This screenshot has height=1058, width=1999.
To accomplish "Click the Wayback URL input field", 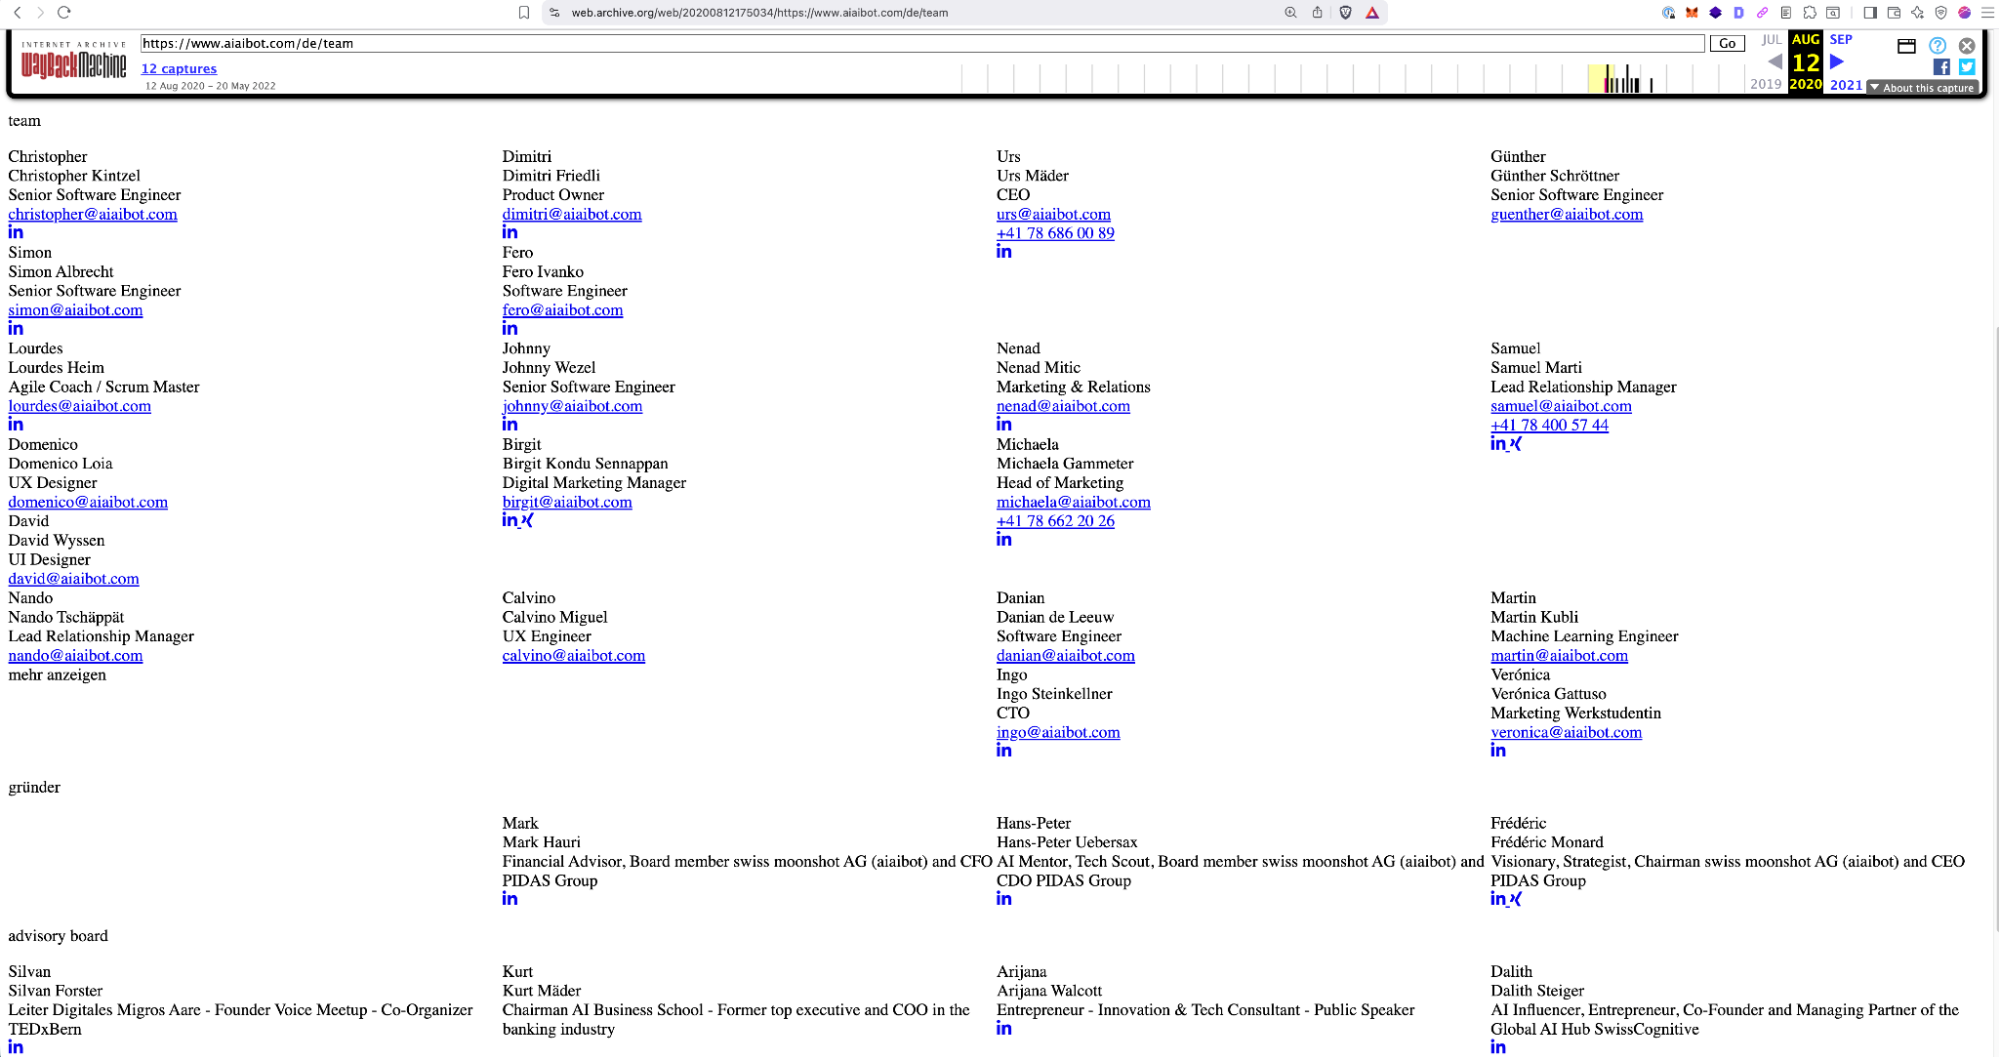I will point(922,44).
